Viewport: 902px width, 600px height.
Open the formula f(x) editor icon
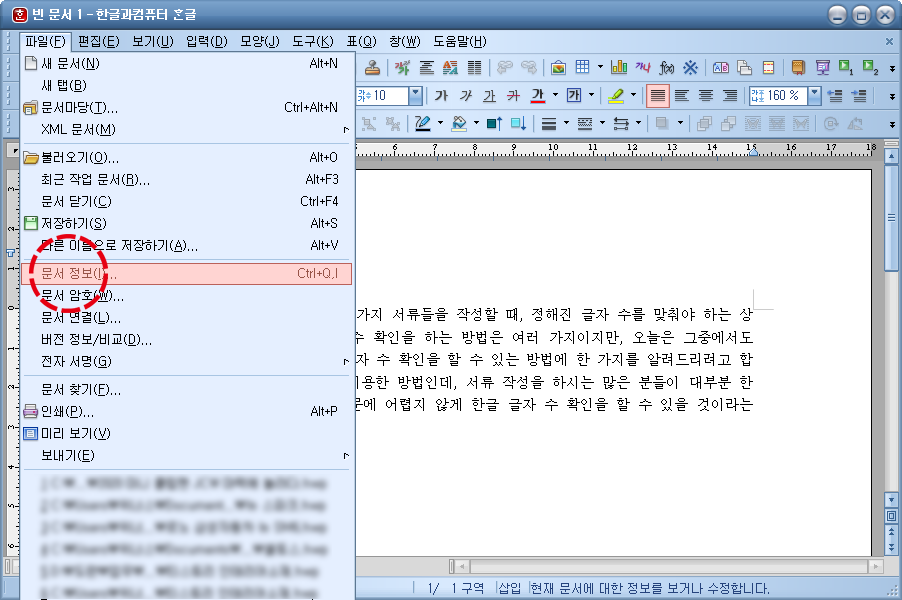pyautogui.click(x=667, y=68)
